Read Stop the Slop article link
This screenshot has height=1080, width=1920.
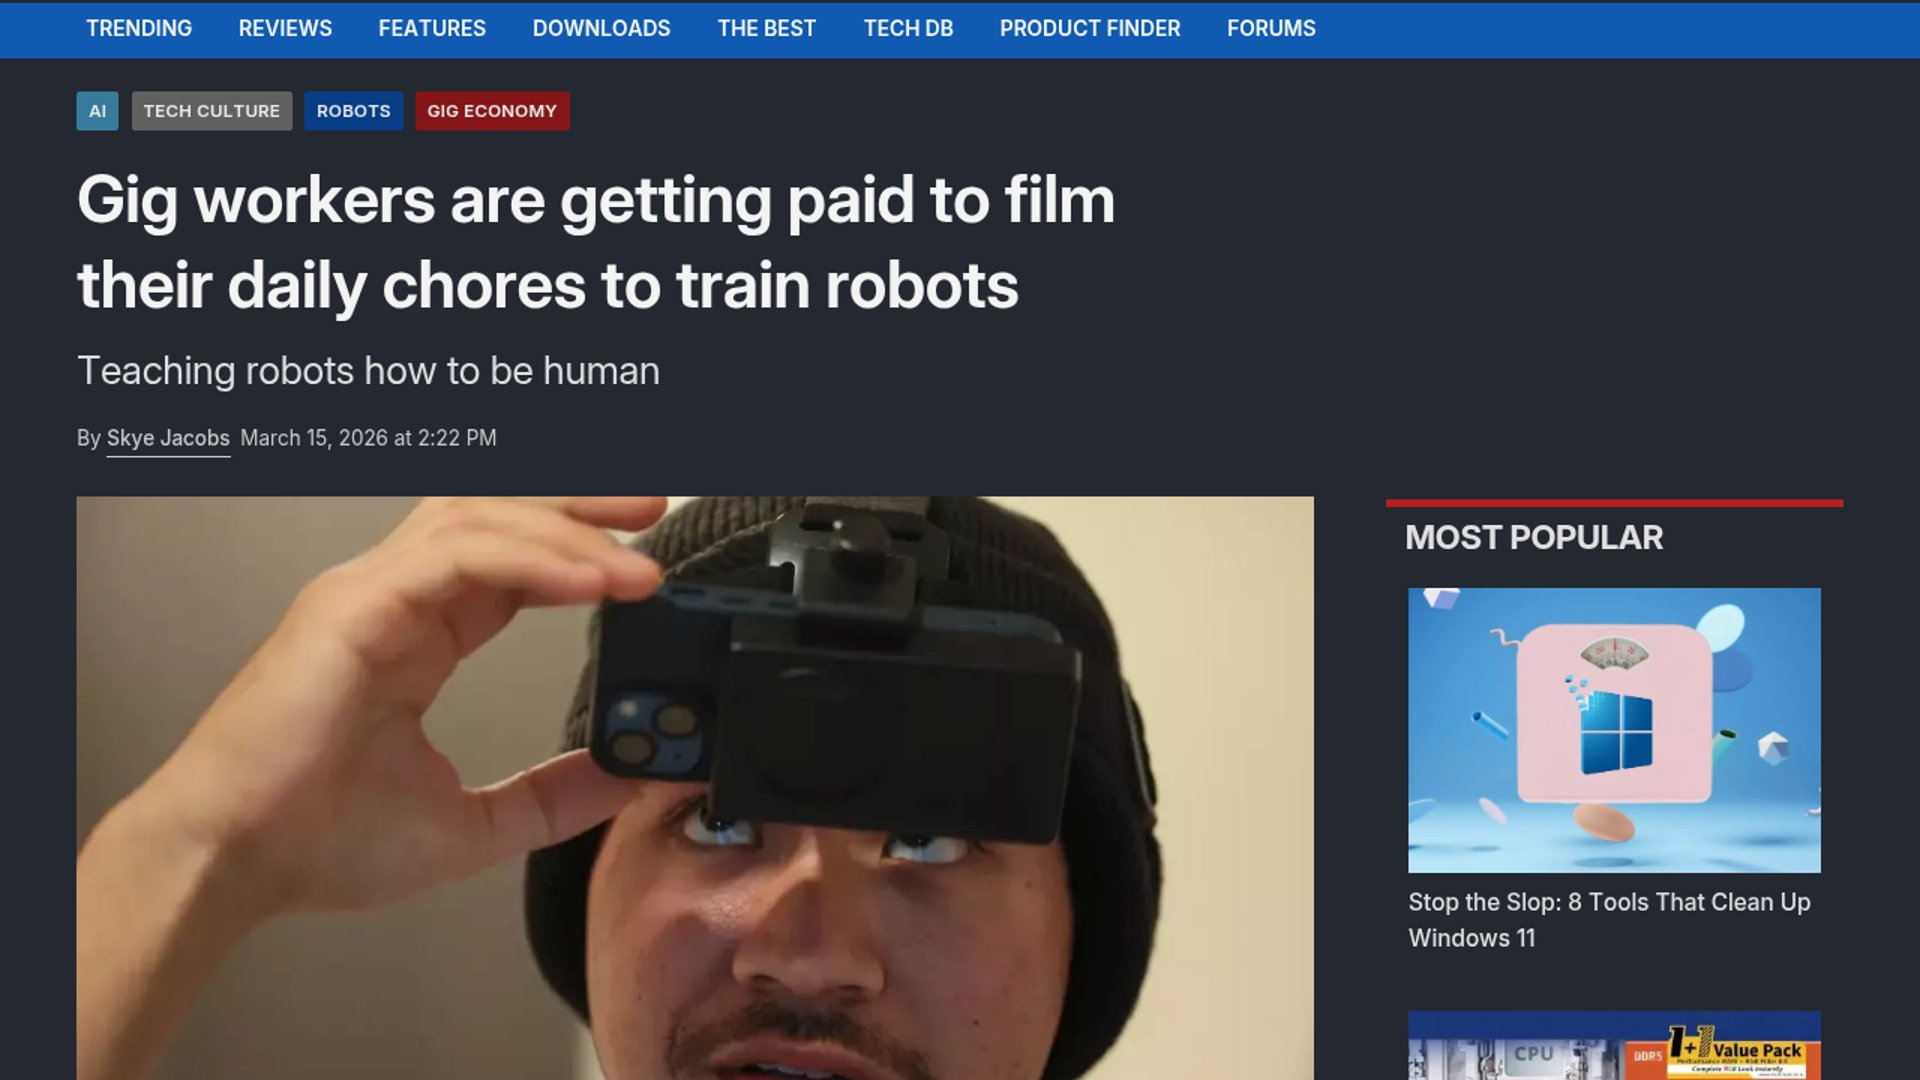tap(1609, 919)
